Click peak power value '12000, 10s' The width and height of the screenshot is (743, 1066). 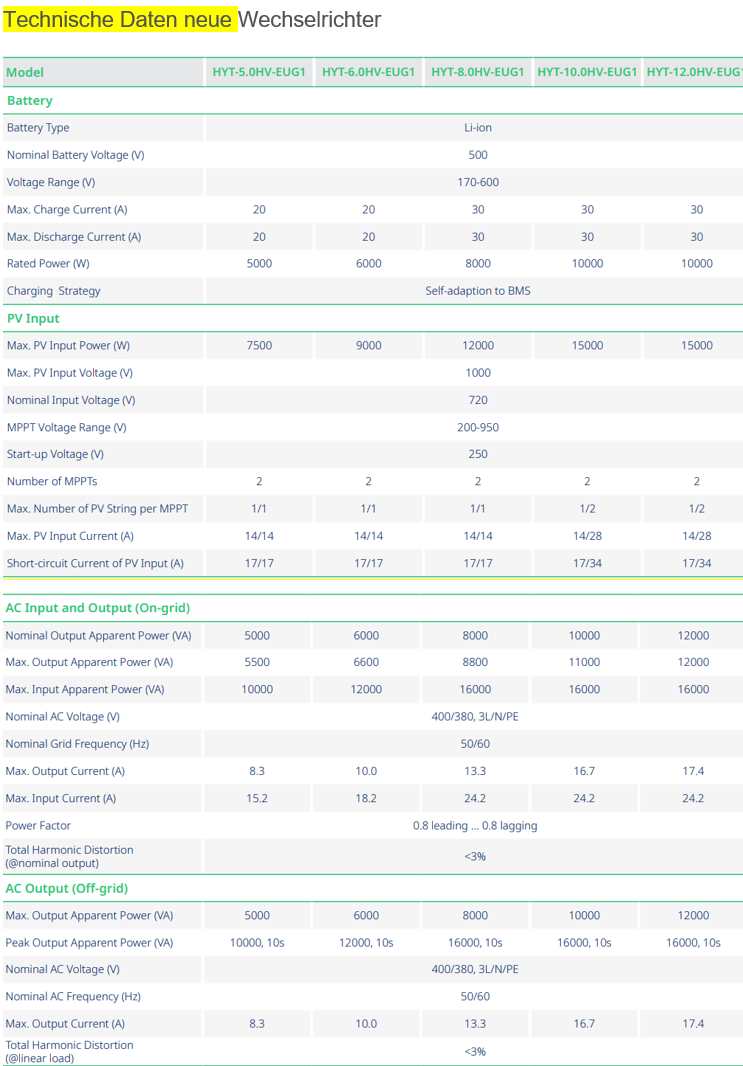pyautogui.click(x=366, y=943)
